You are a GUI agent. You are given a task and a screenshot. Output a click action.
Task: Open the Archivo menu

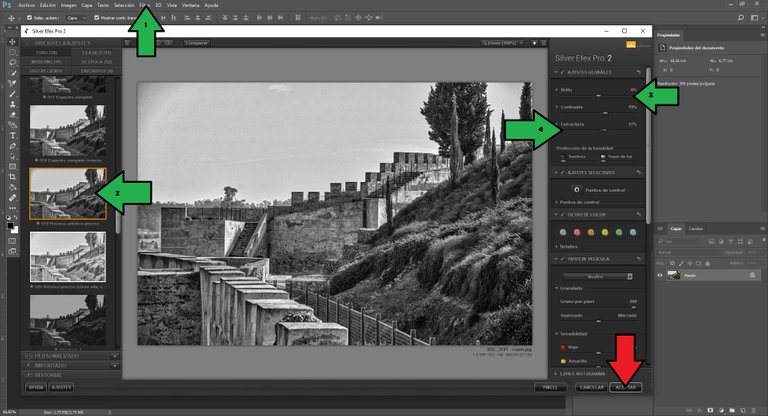(x=26, y=5)
